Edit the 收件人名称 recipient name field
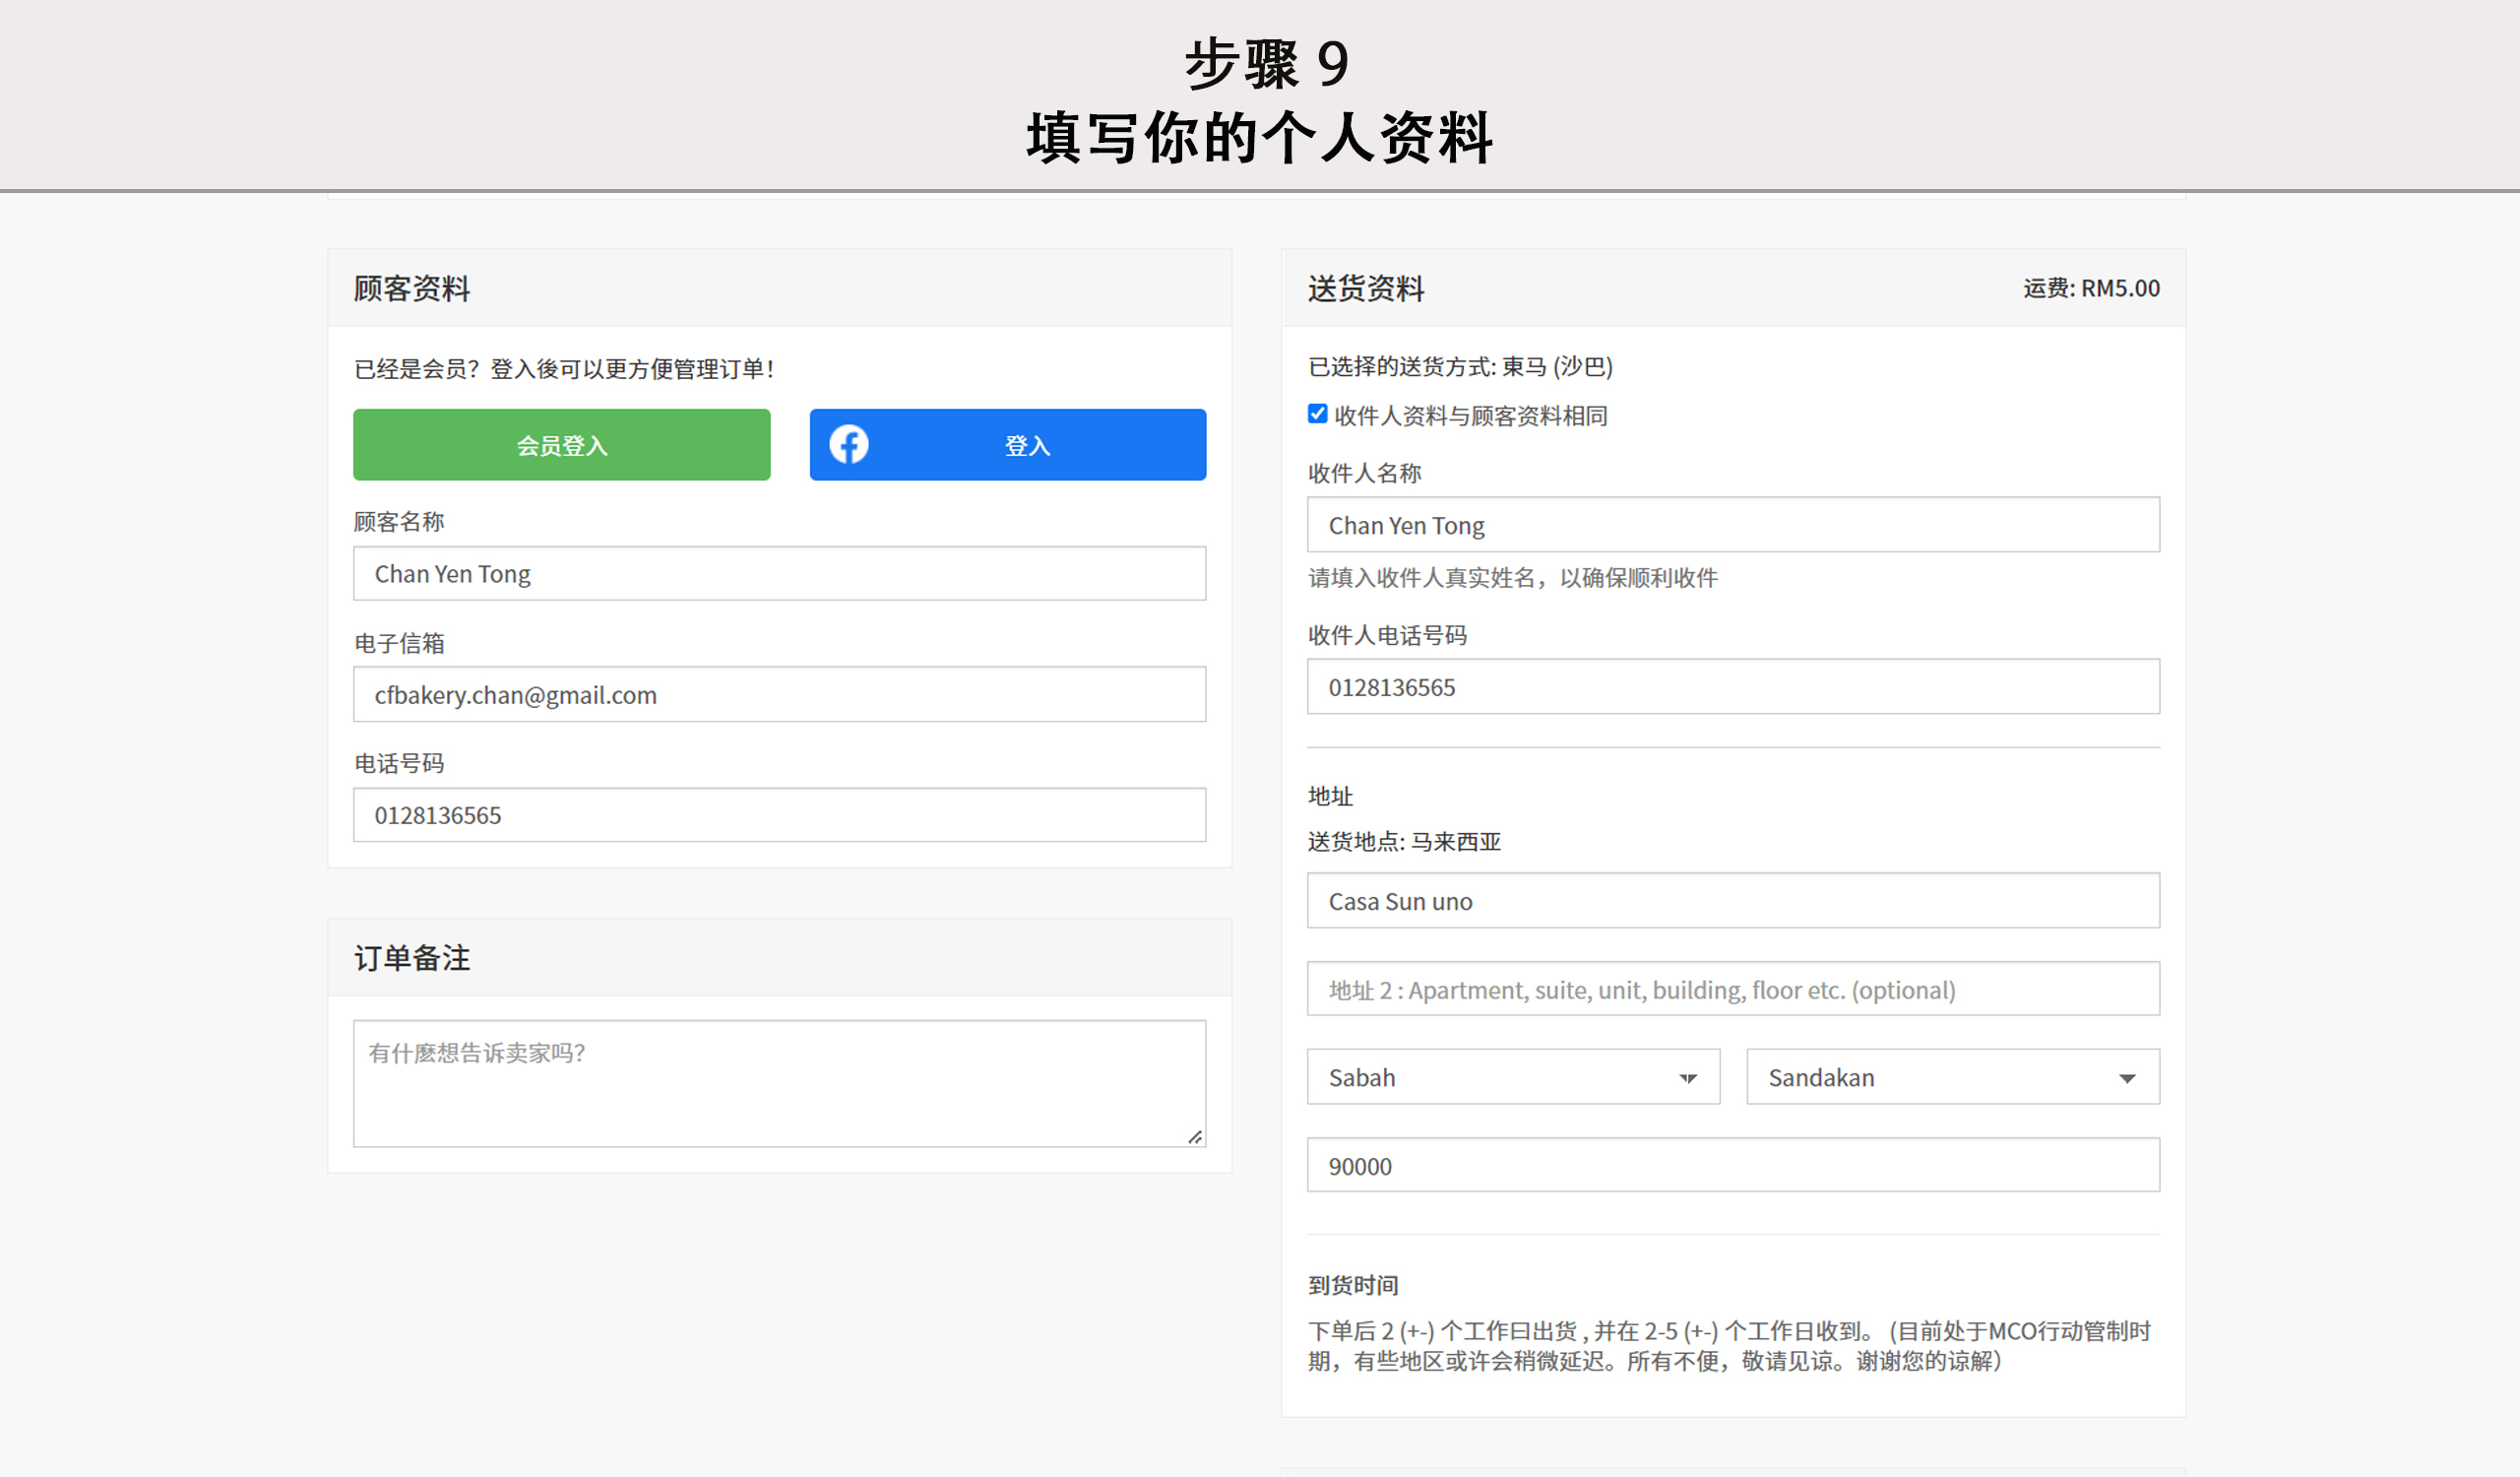 coord(1733,525)
